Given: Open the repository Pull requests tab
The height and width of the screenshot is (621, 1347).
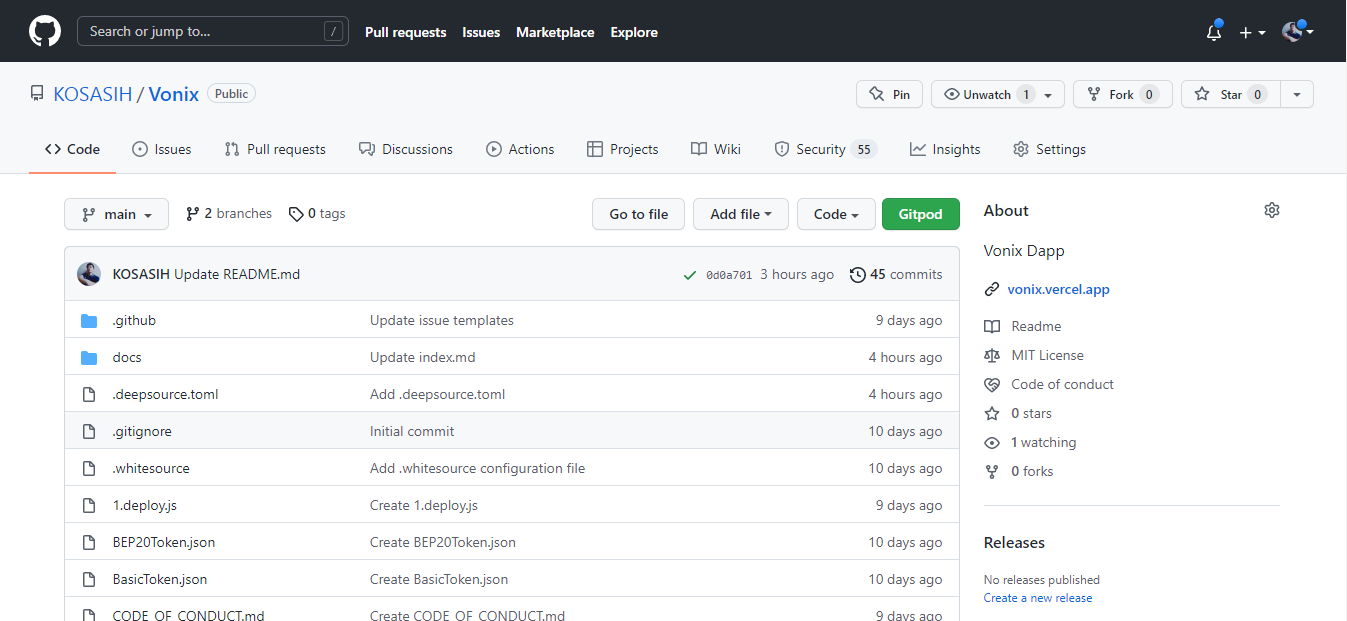Looking at the screenshot, I should click(x=275, y=149).
